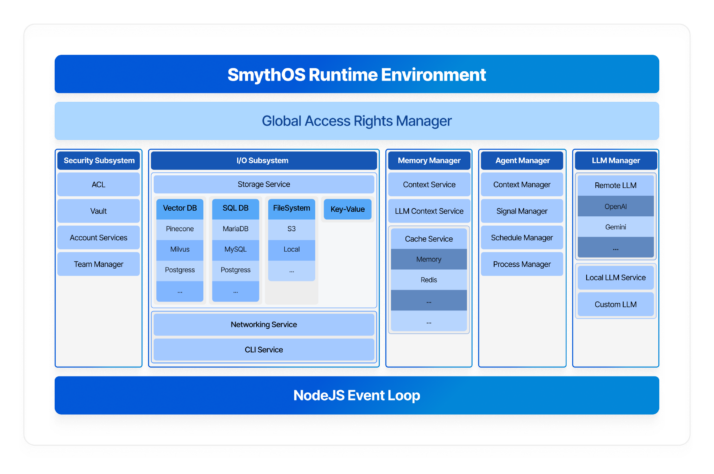The image size is (714, 474).
Task: Open the Account Services box
Action: point(99,237)
